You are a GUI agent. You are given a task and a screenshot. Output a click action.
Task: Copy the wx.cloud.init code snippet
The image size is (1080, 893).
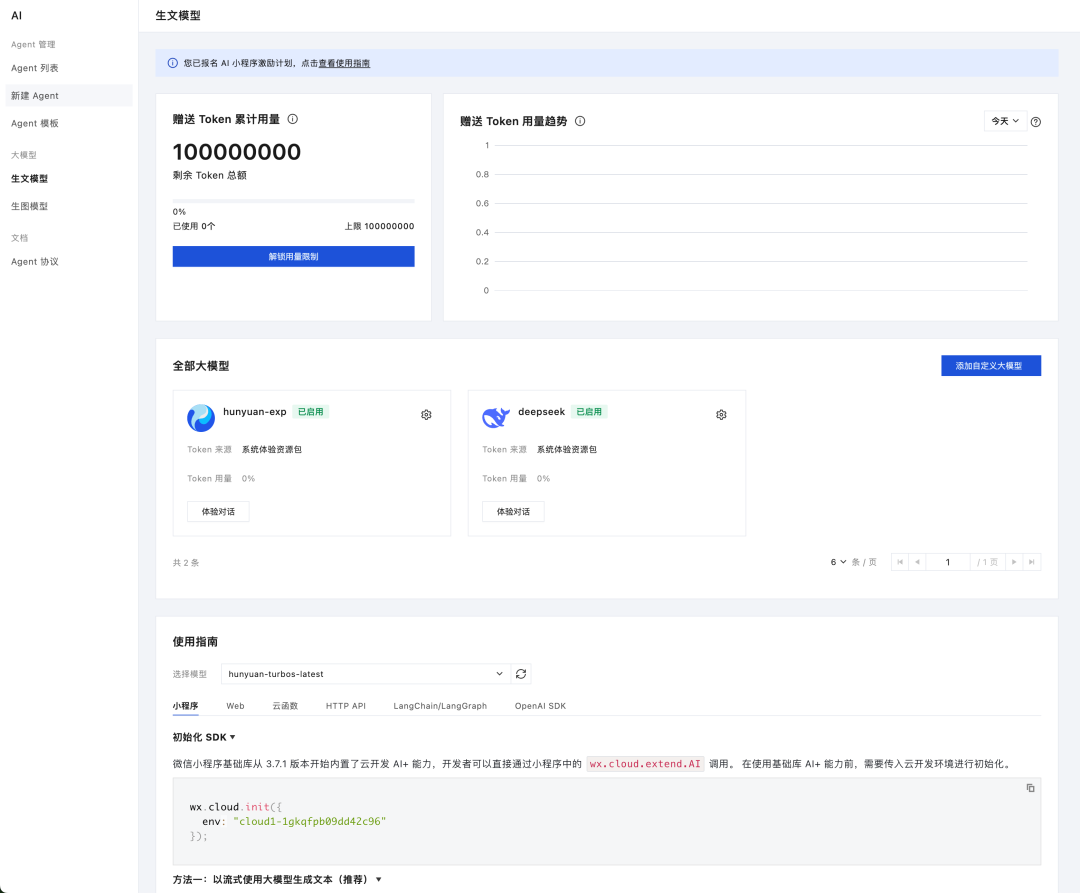tap(1030, 788)
